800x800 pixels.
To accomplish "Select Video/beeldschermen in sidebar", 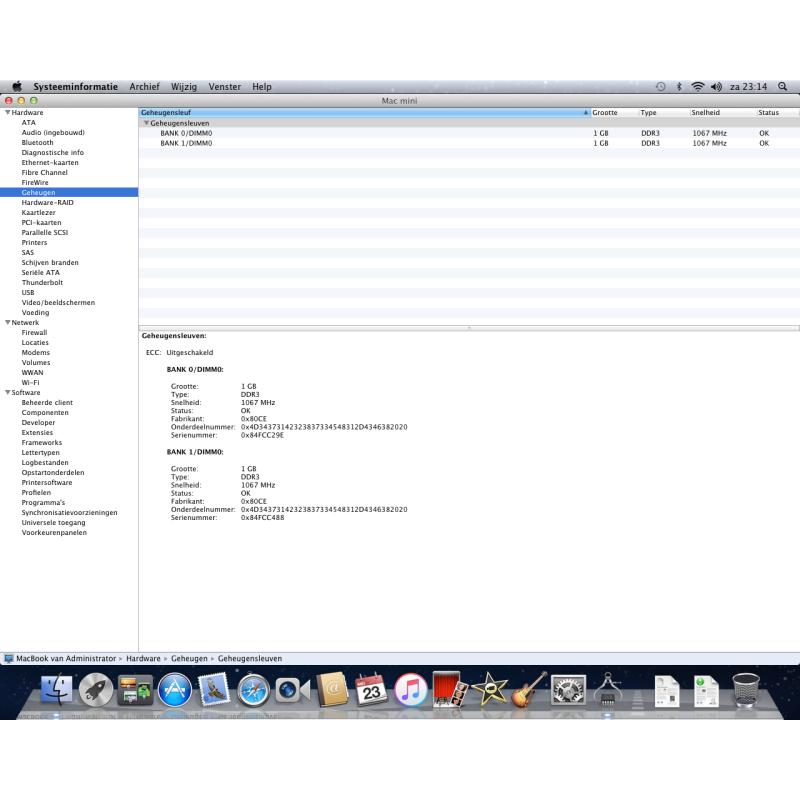I will coord(58,302).
